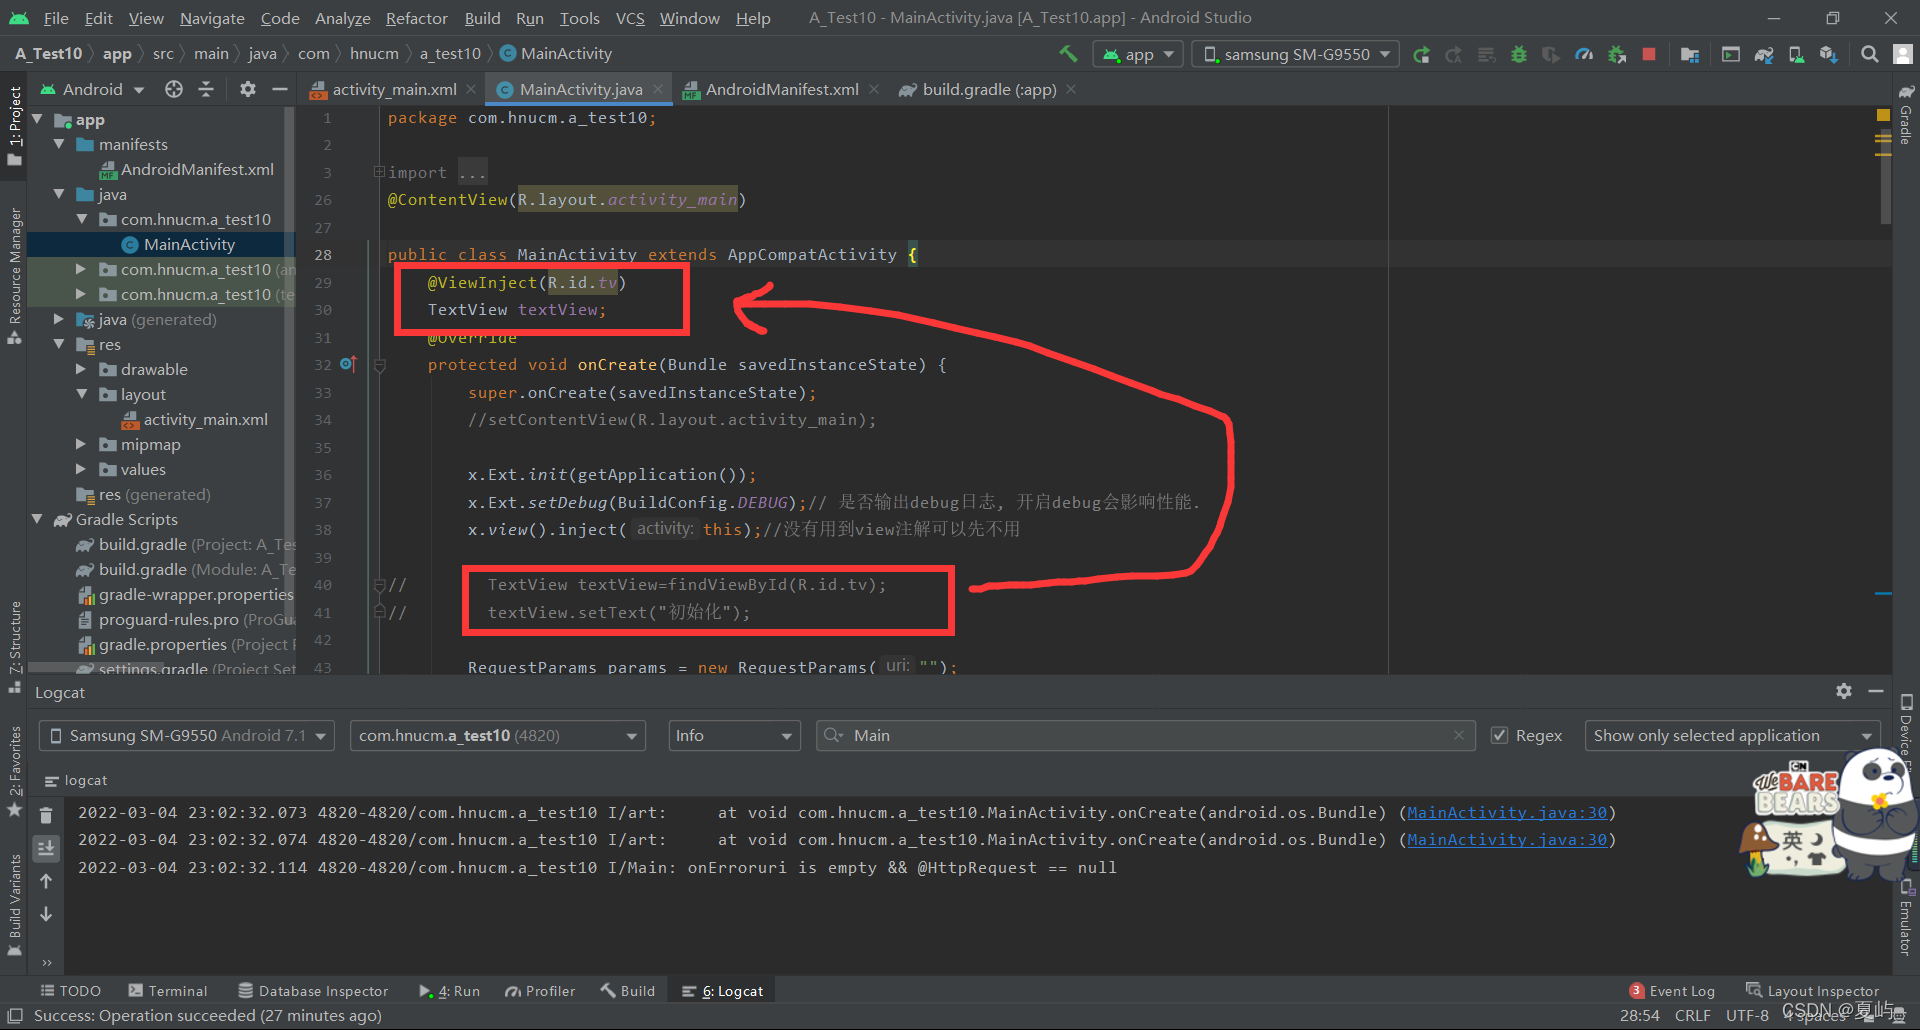Switch to build.gradle (:app) editor tab
The width and height of the screenshot is (1920, 1030).
click(988, 89)
